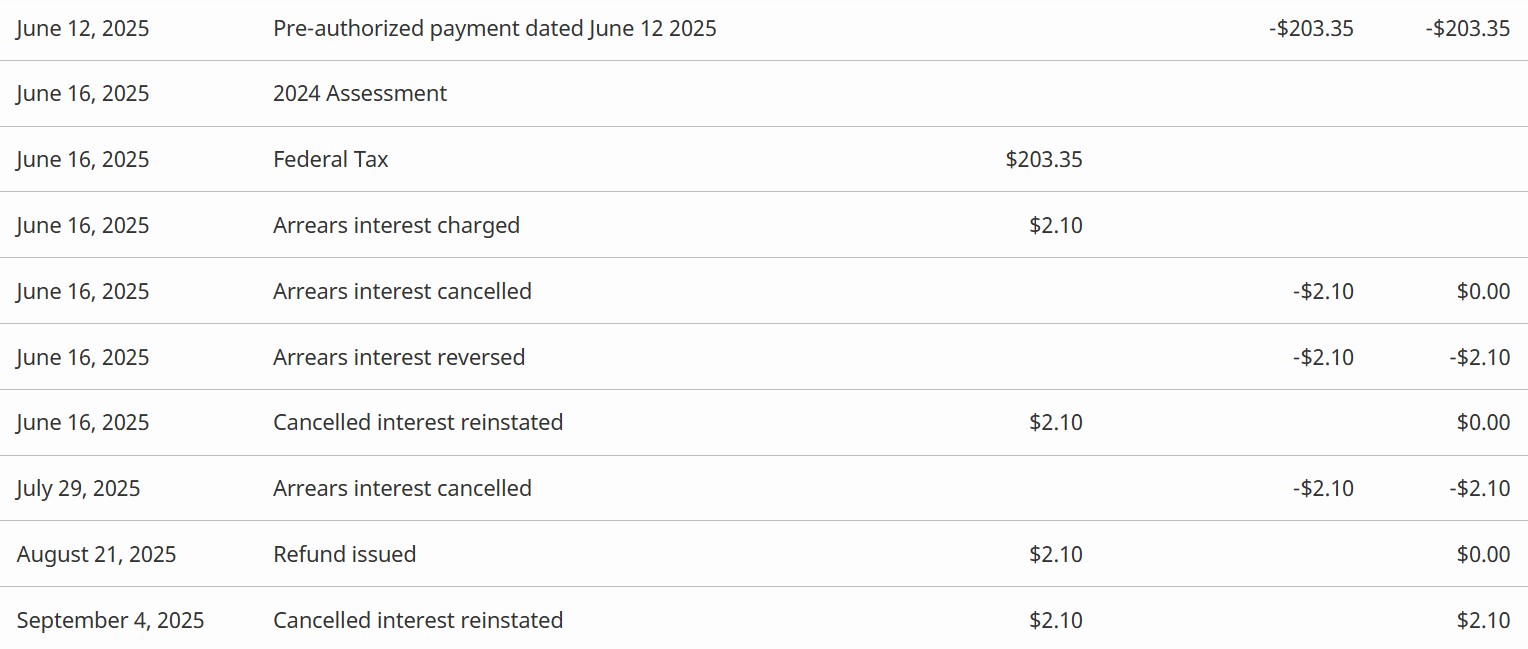The height and width of the screenshot is (649, 1528).
Task: Click the $203.35 Federal Tax amount
Action: (x=1044, y=160)
